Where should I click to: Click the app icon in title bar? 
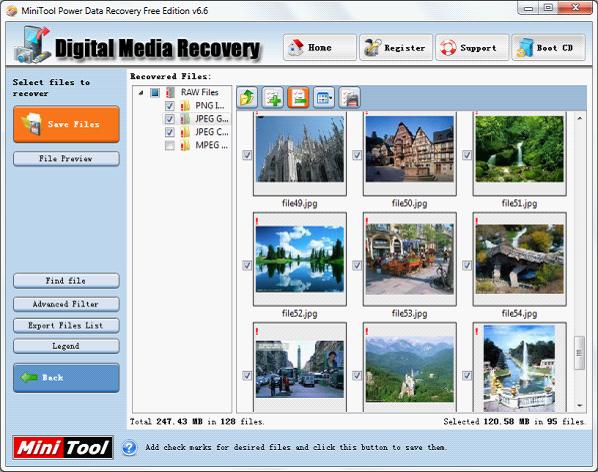[11, 11]
